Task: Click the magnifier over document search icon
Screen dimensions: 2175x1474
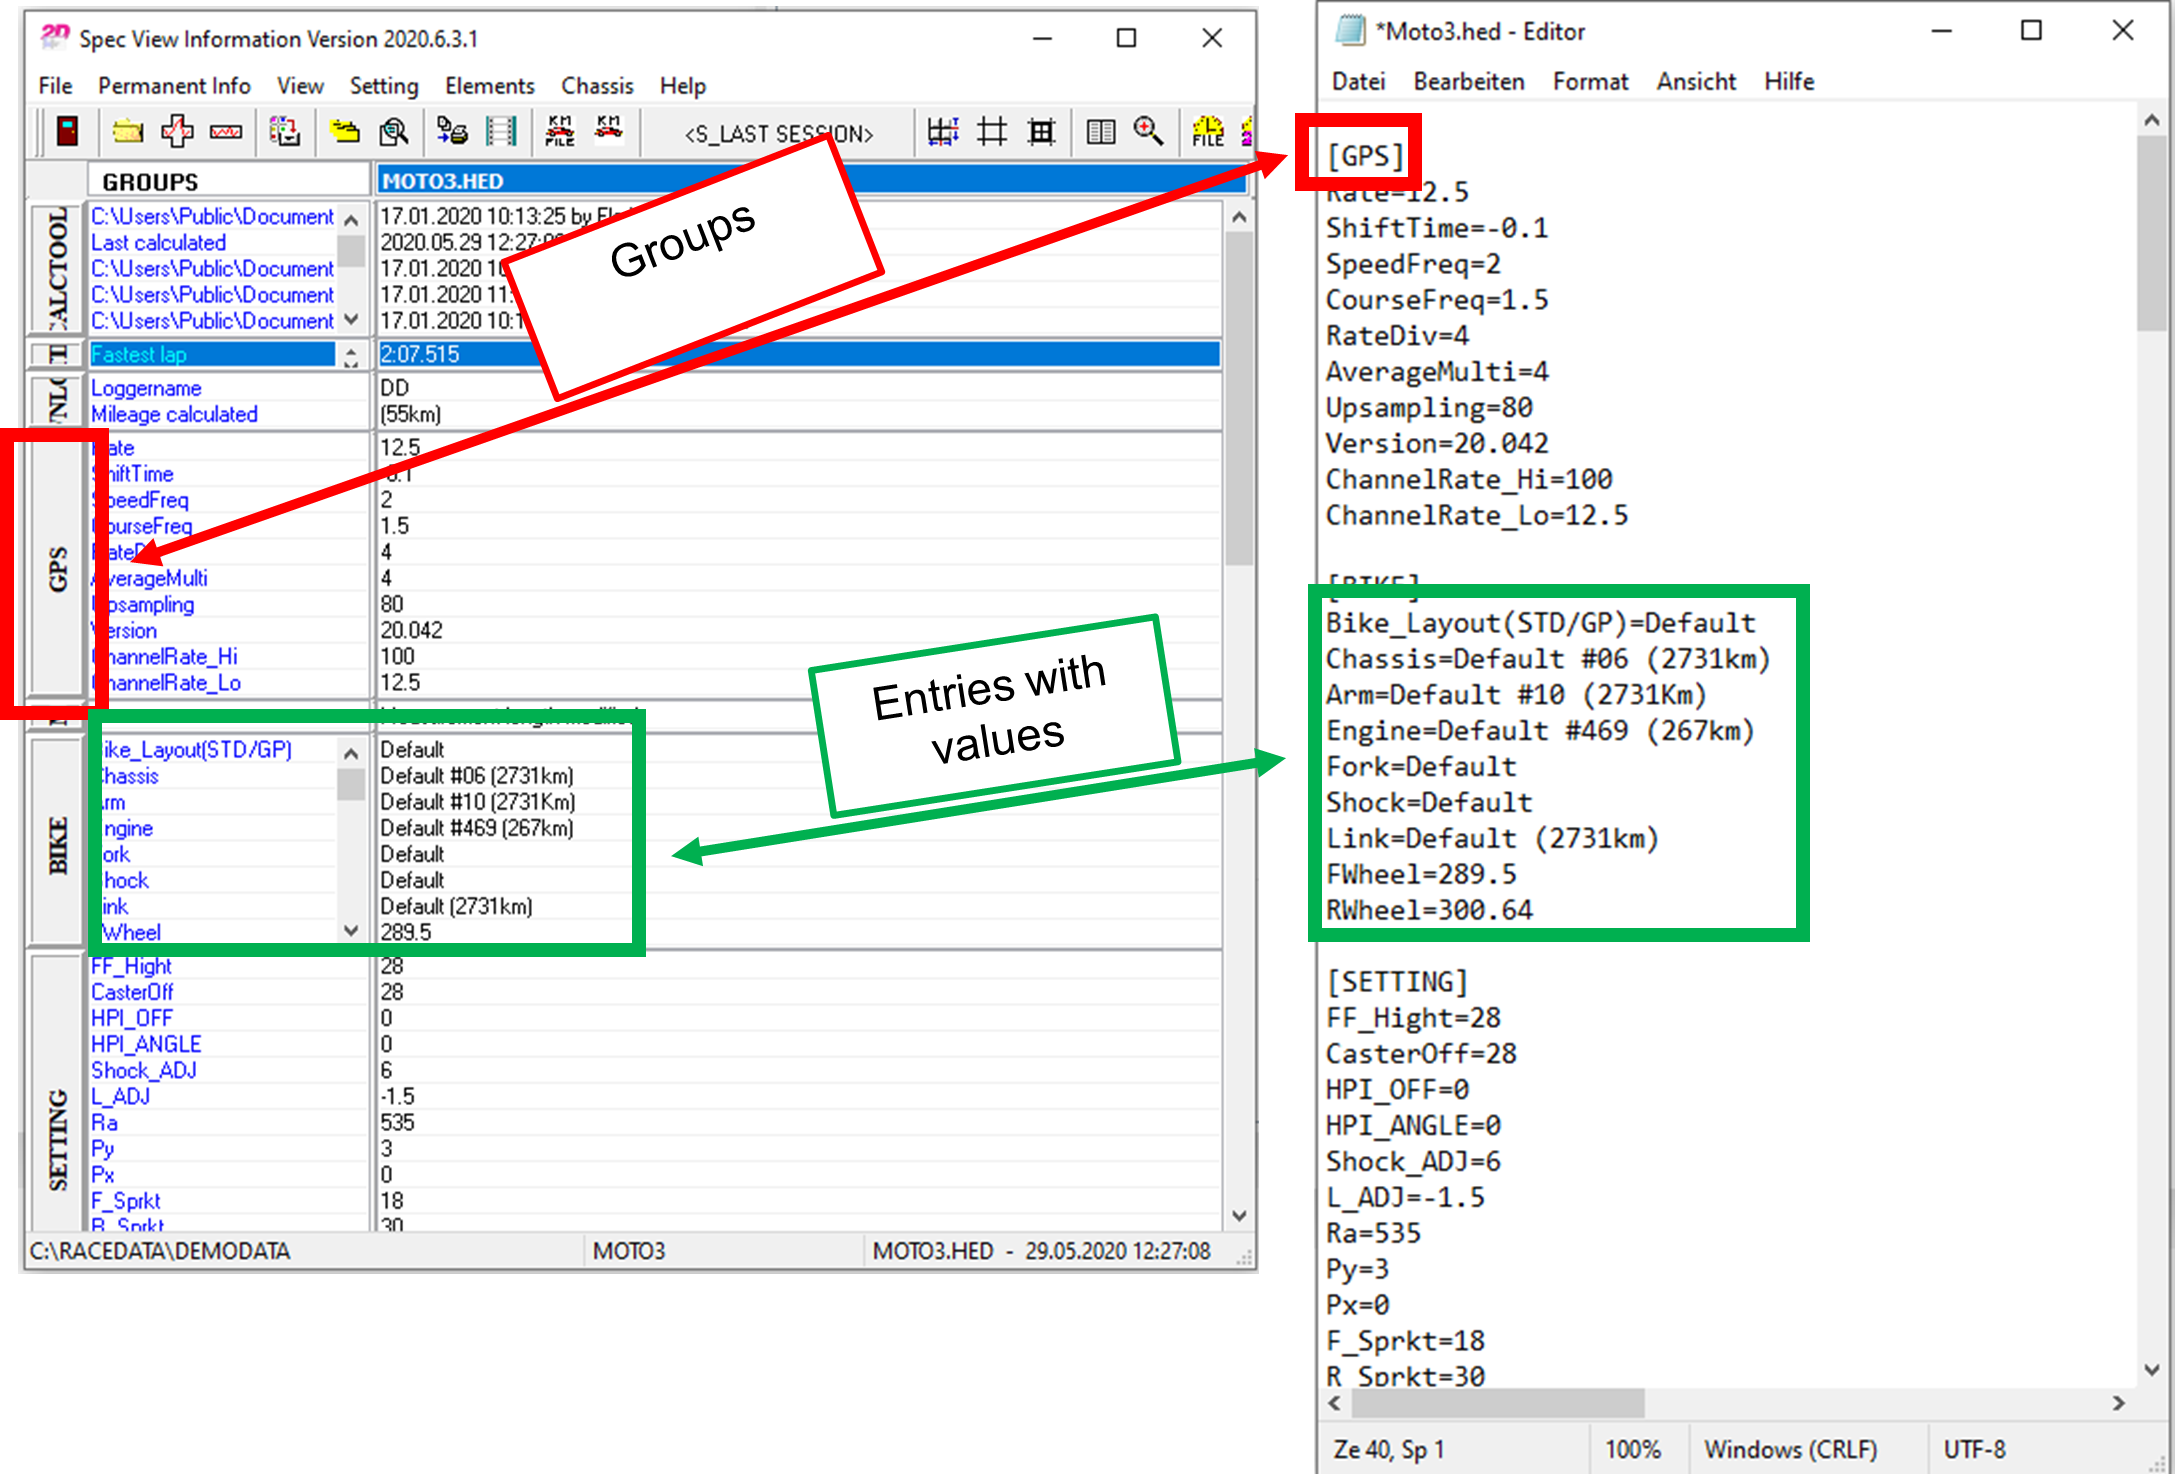Action: pyautogui.click(x=394, y=131)
